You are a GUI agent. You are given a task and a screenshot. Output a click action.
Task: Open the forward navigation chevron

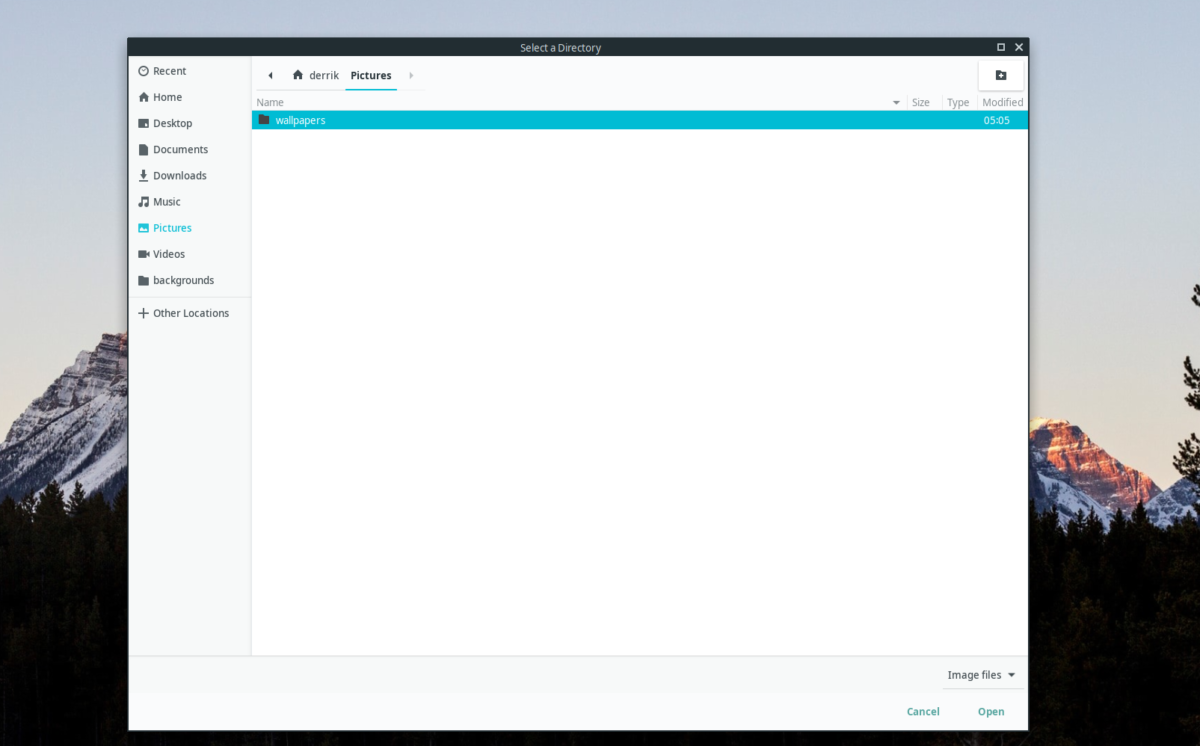pyautogui.click(x=410, y=75)
